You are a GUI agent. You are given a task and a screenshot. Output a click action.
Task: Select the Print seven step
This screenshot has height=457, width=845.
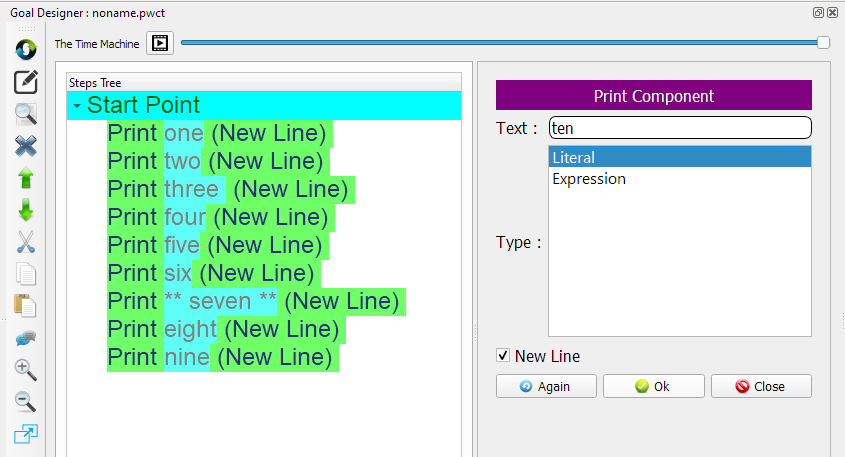254,301
